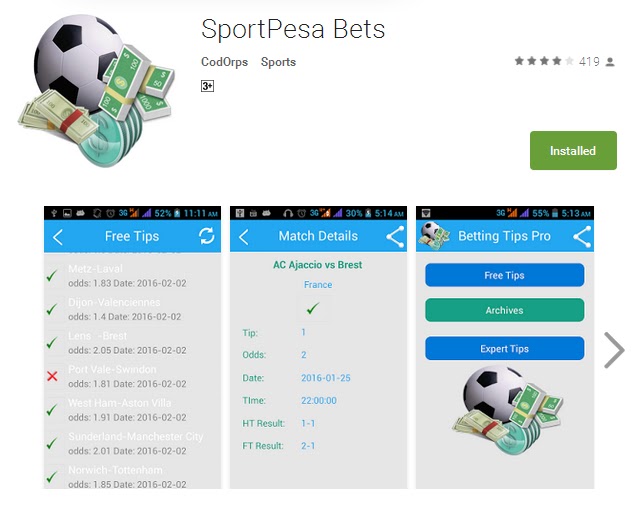Image resolution: width=639 pixels, height=515 pixels.
Task: Show next screenshots with the right chevron
Action: [x=614, y=350]
